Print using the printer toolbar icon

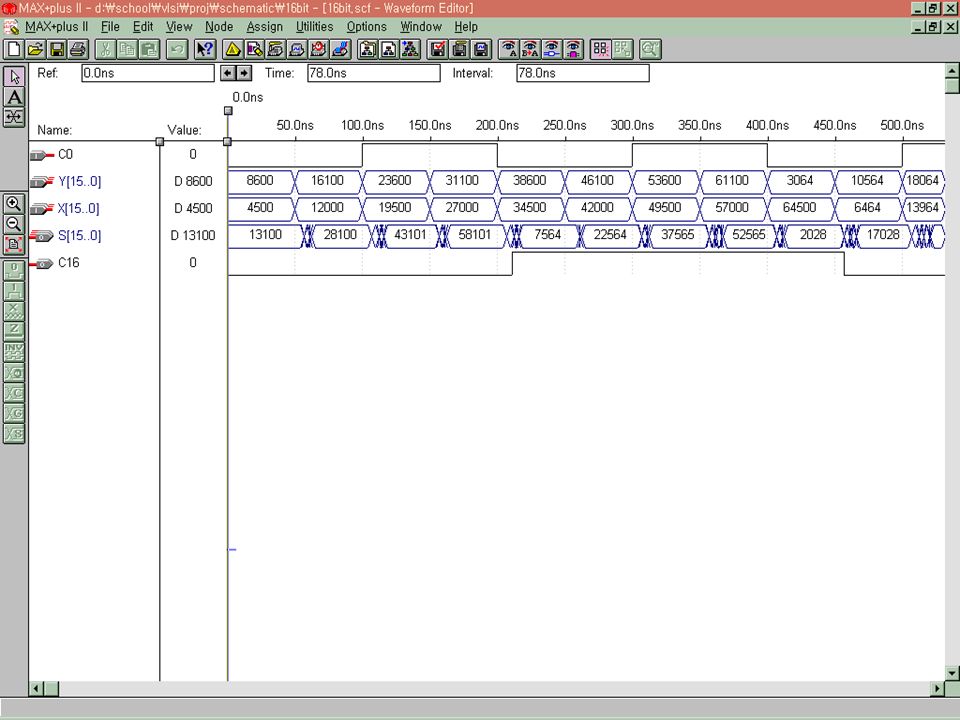point(78,49)
